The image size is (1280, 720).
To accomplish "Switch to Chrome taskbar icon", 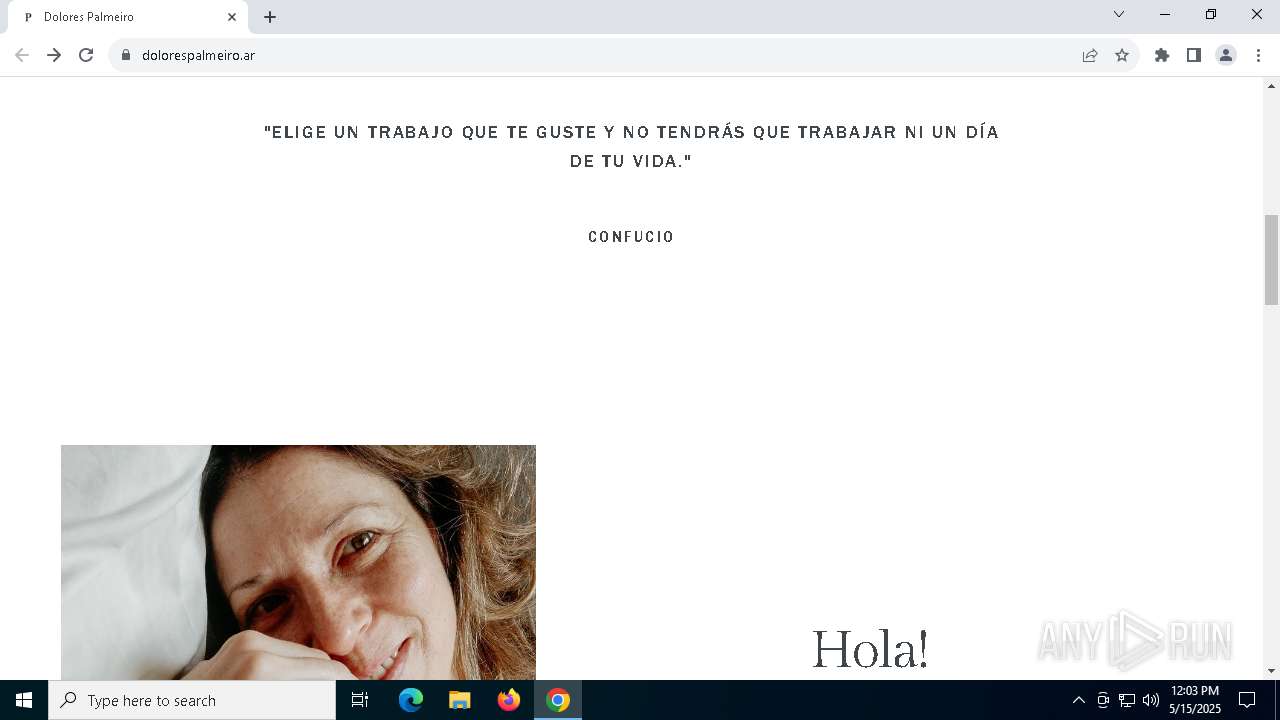I will click(558, 700).
